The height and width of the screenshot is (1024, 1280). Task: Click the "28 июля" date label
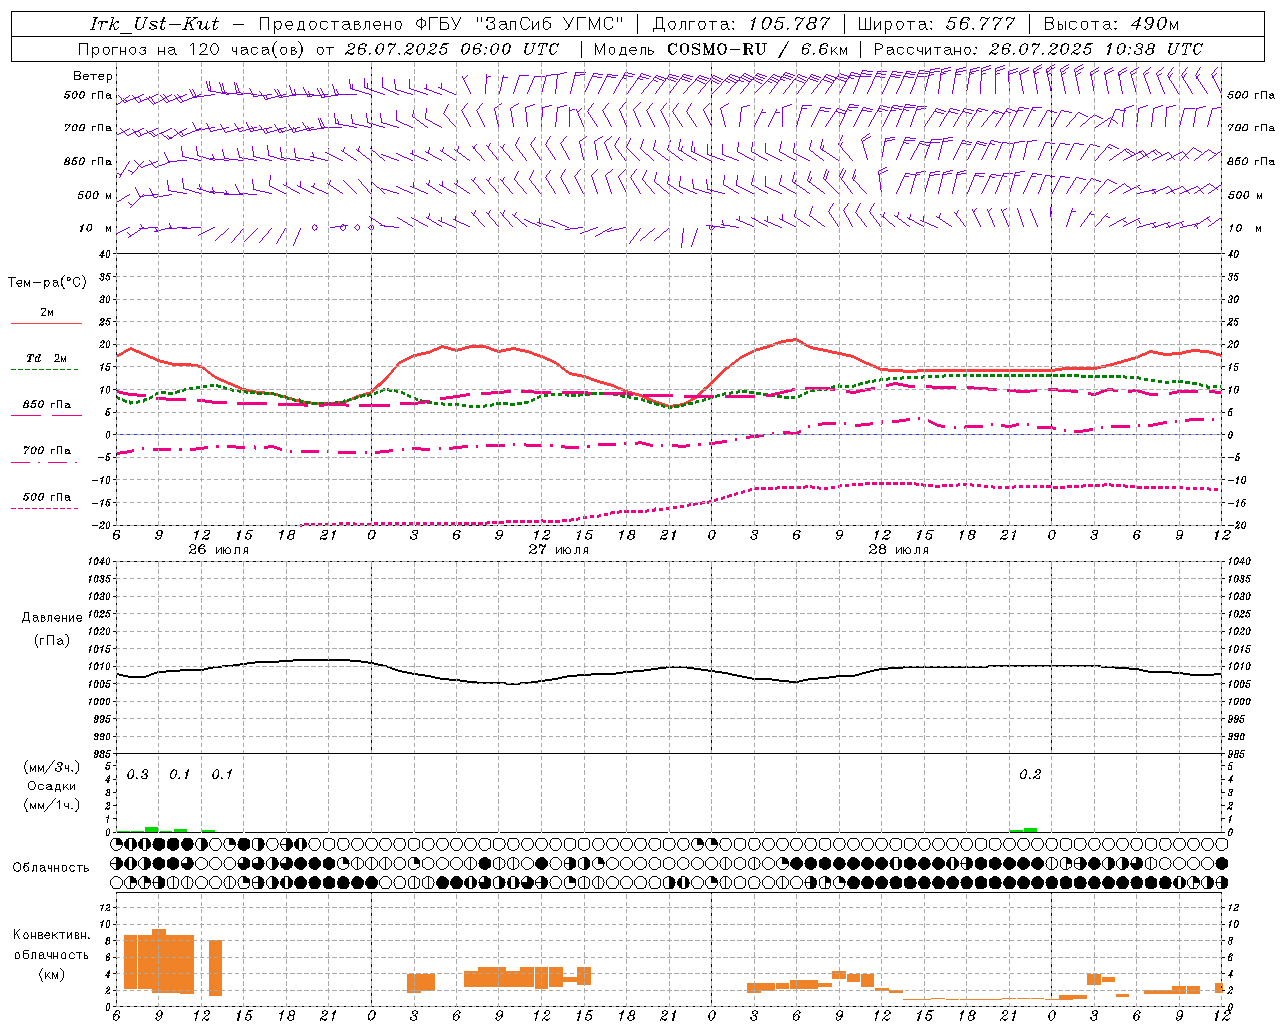click(899, 550)
